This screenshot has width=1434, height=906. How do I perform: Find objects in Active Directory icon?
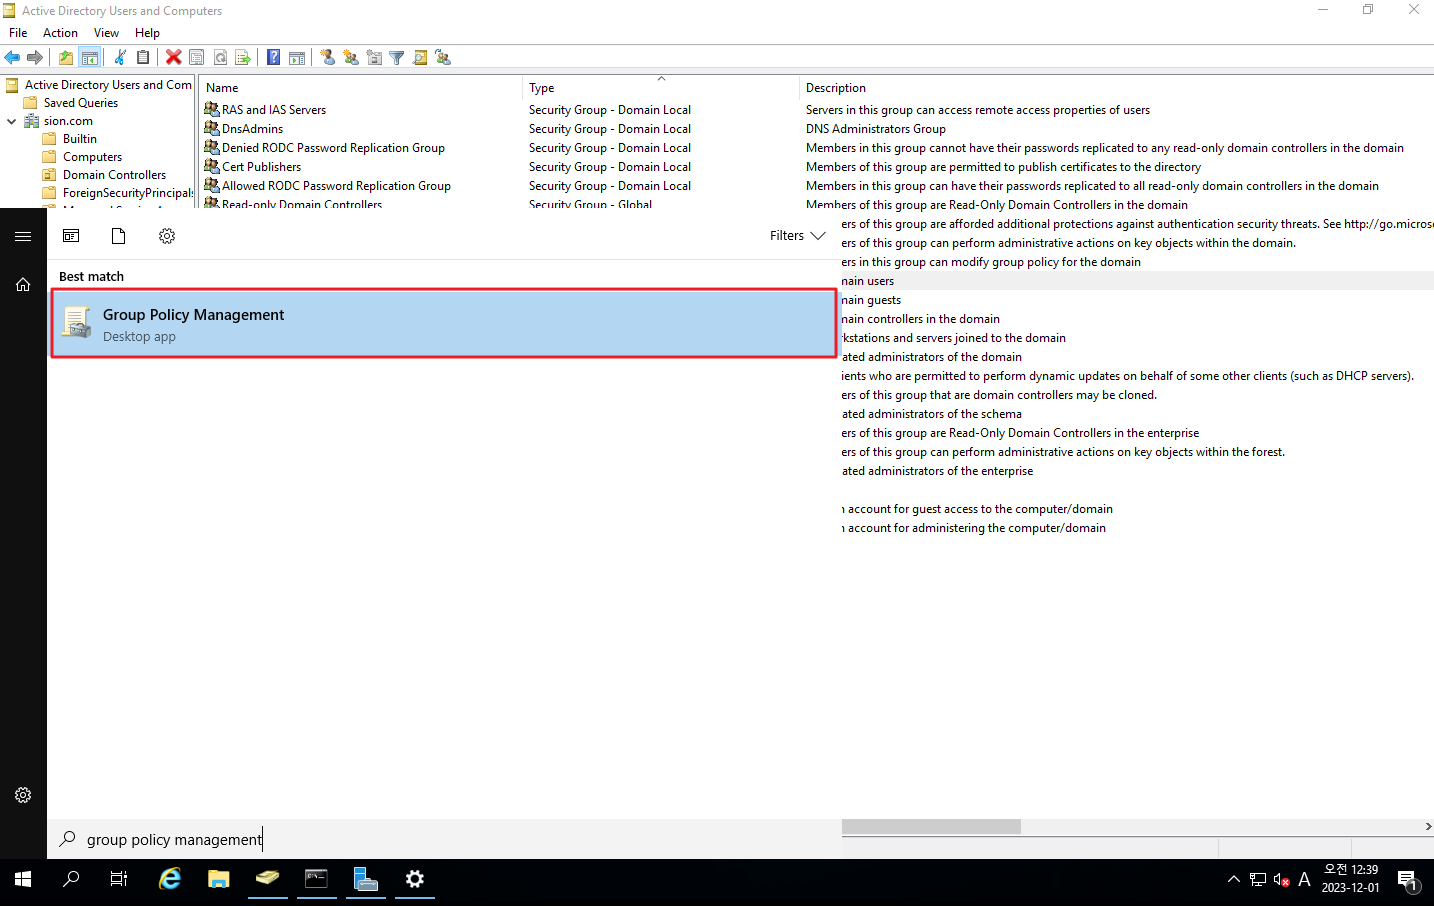(x=420, y=58)
